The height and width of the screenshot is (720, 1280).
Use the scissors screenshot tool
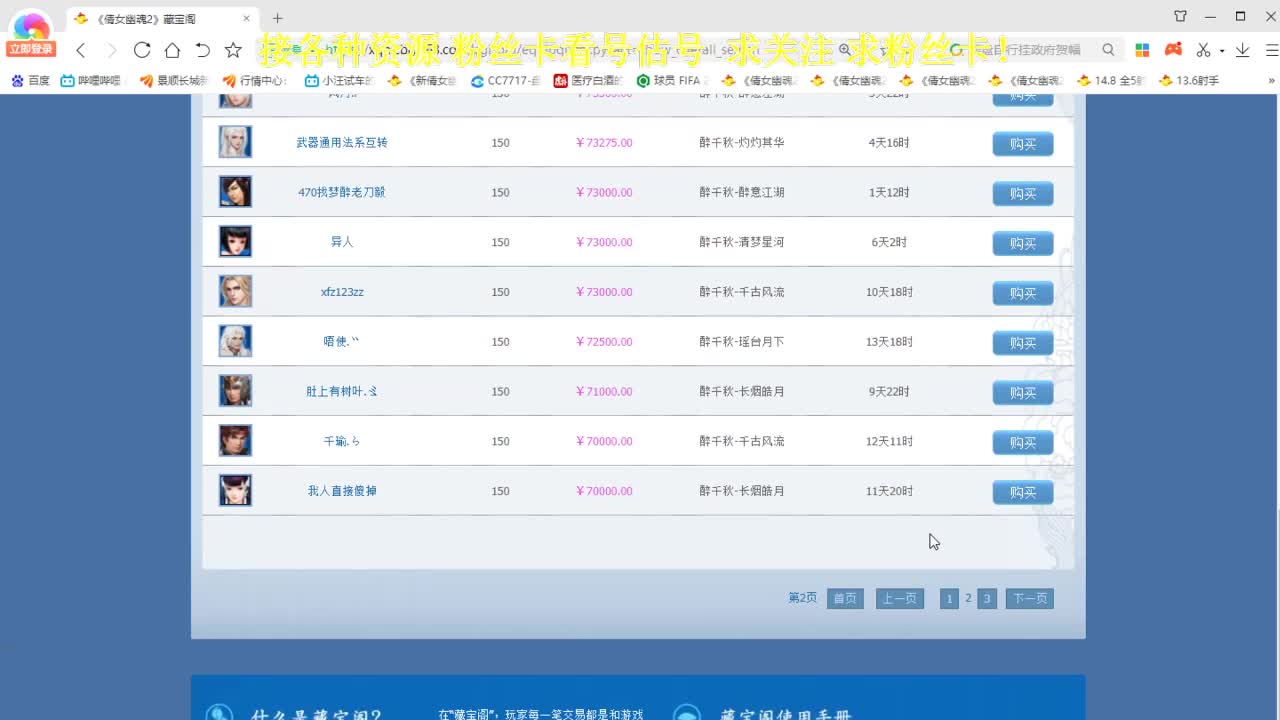(1203, 48)
